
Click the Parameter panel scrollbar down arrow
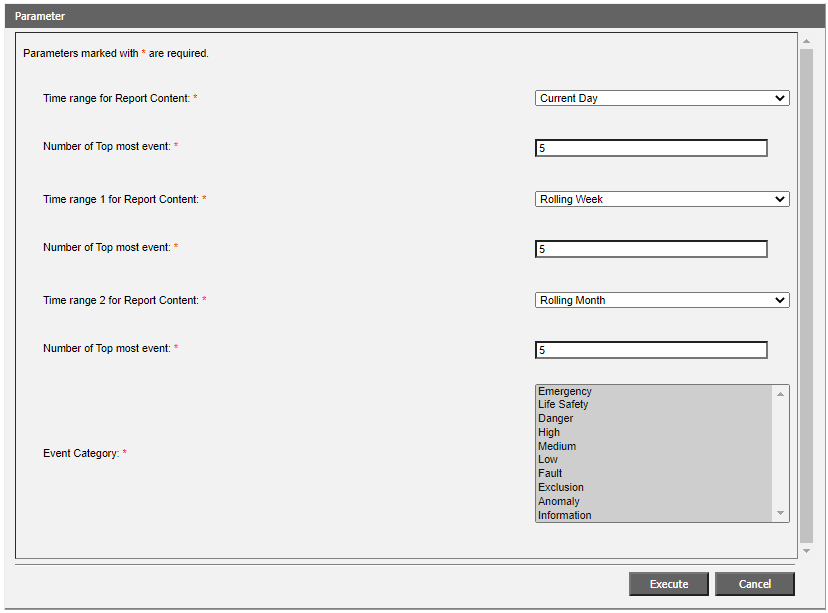pos(806,550)
